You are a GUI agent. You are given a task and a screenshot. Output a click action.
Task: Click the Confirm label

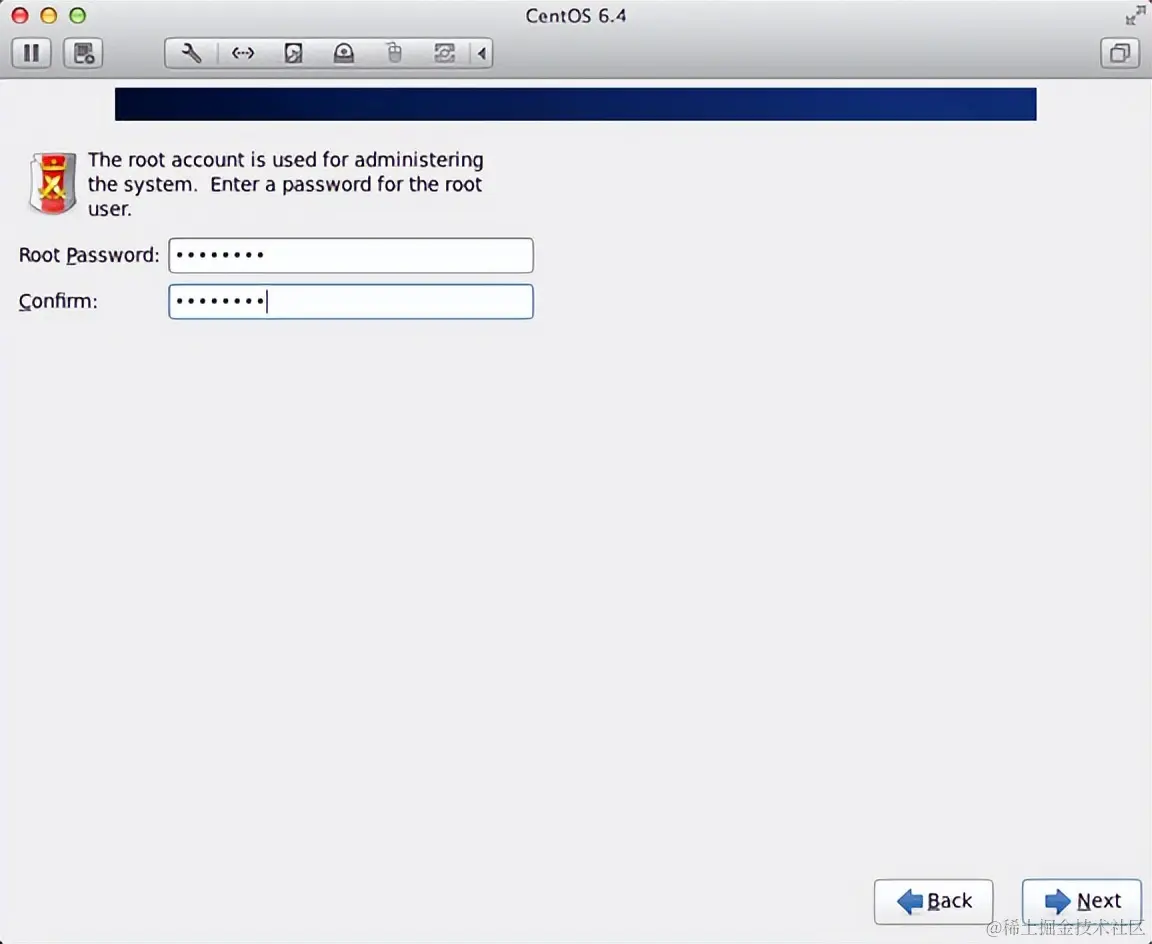tap(58, 302)
